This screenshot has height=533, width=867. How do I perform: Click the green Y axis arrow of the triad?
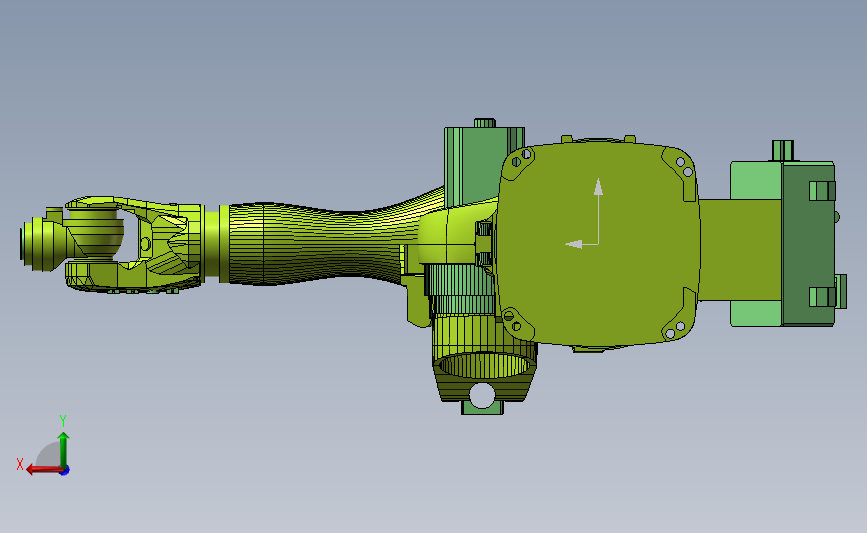coord(64,450)
